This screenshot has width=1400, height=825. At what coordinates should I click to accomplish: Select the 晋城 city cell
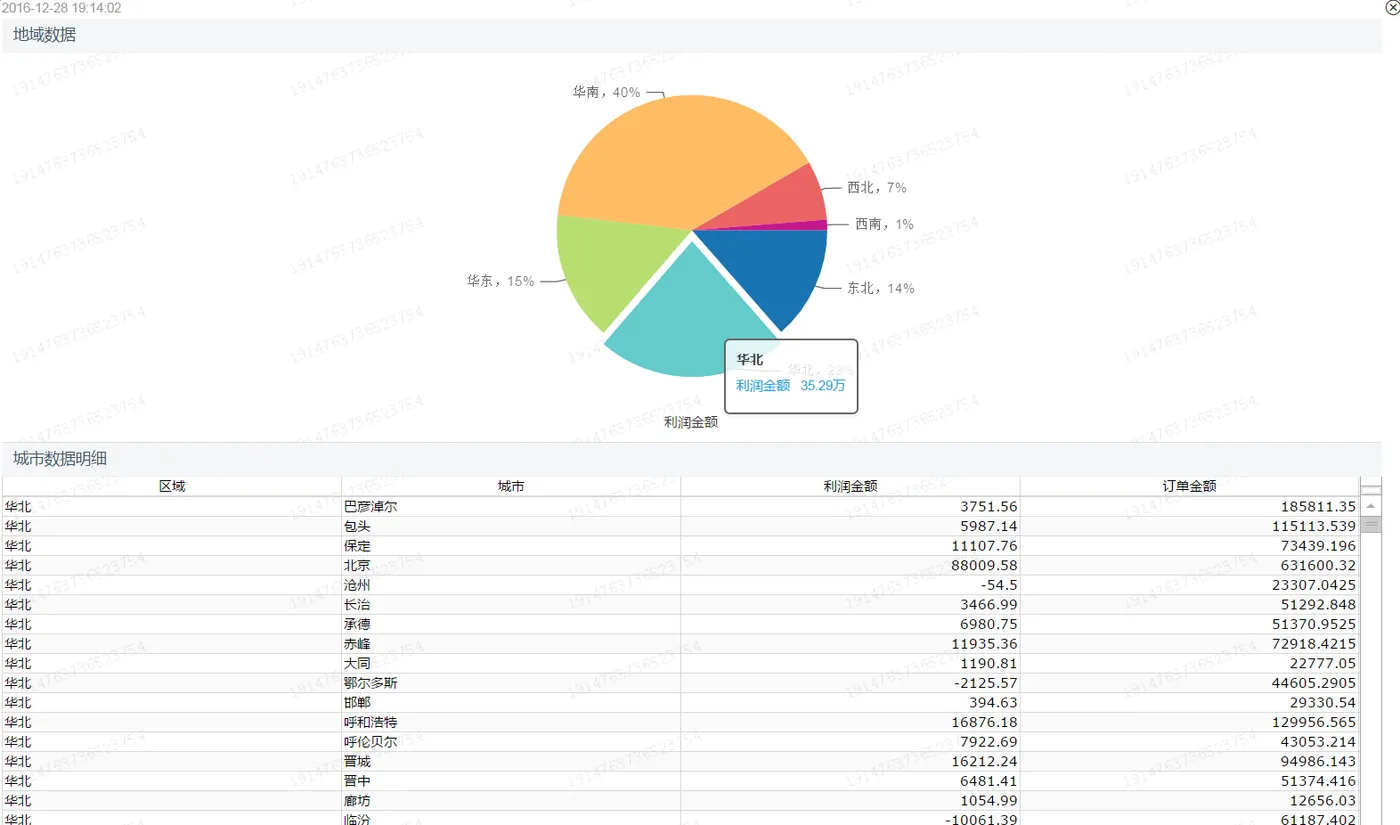point(511,761)
